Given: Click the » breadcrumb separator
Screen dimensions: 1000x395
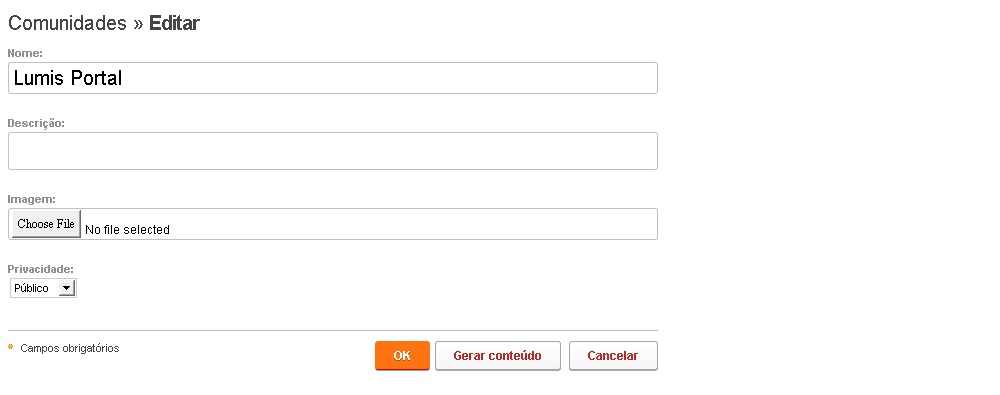Looking at the screenshot, I should point(138,24).
